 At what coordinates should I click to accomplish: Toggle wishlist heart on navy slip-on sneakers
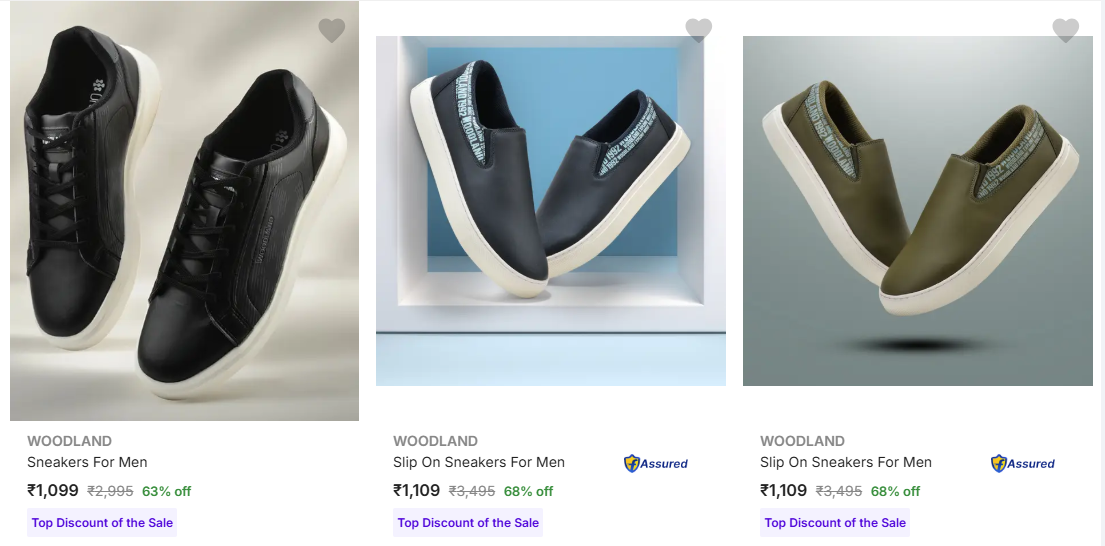699,31
